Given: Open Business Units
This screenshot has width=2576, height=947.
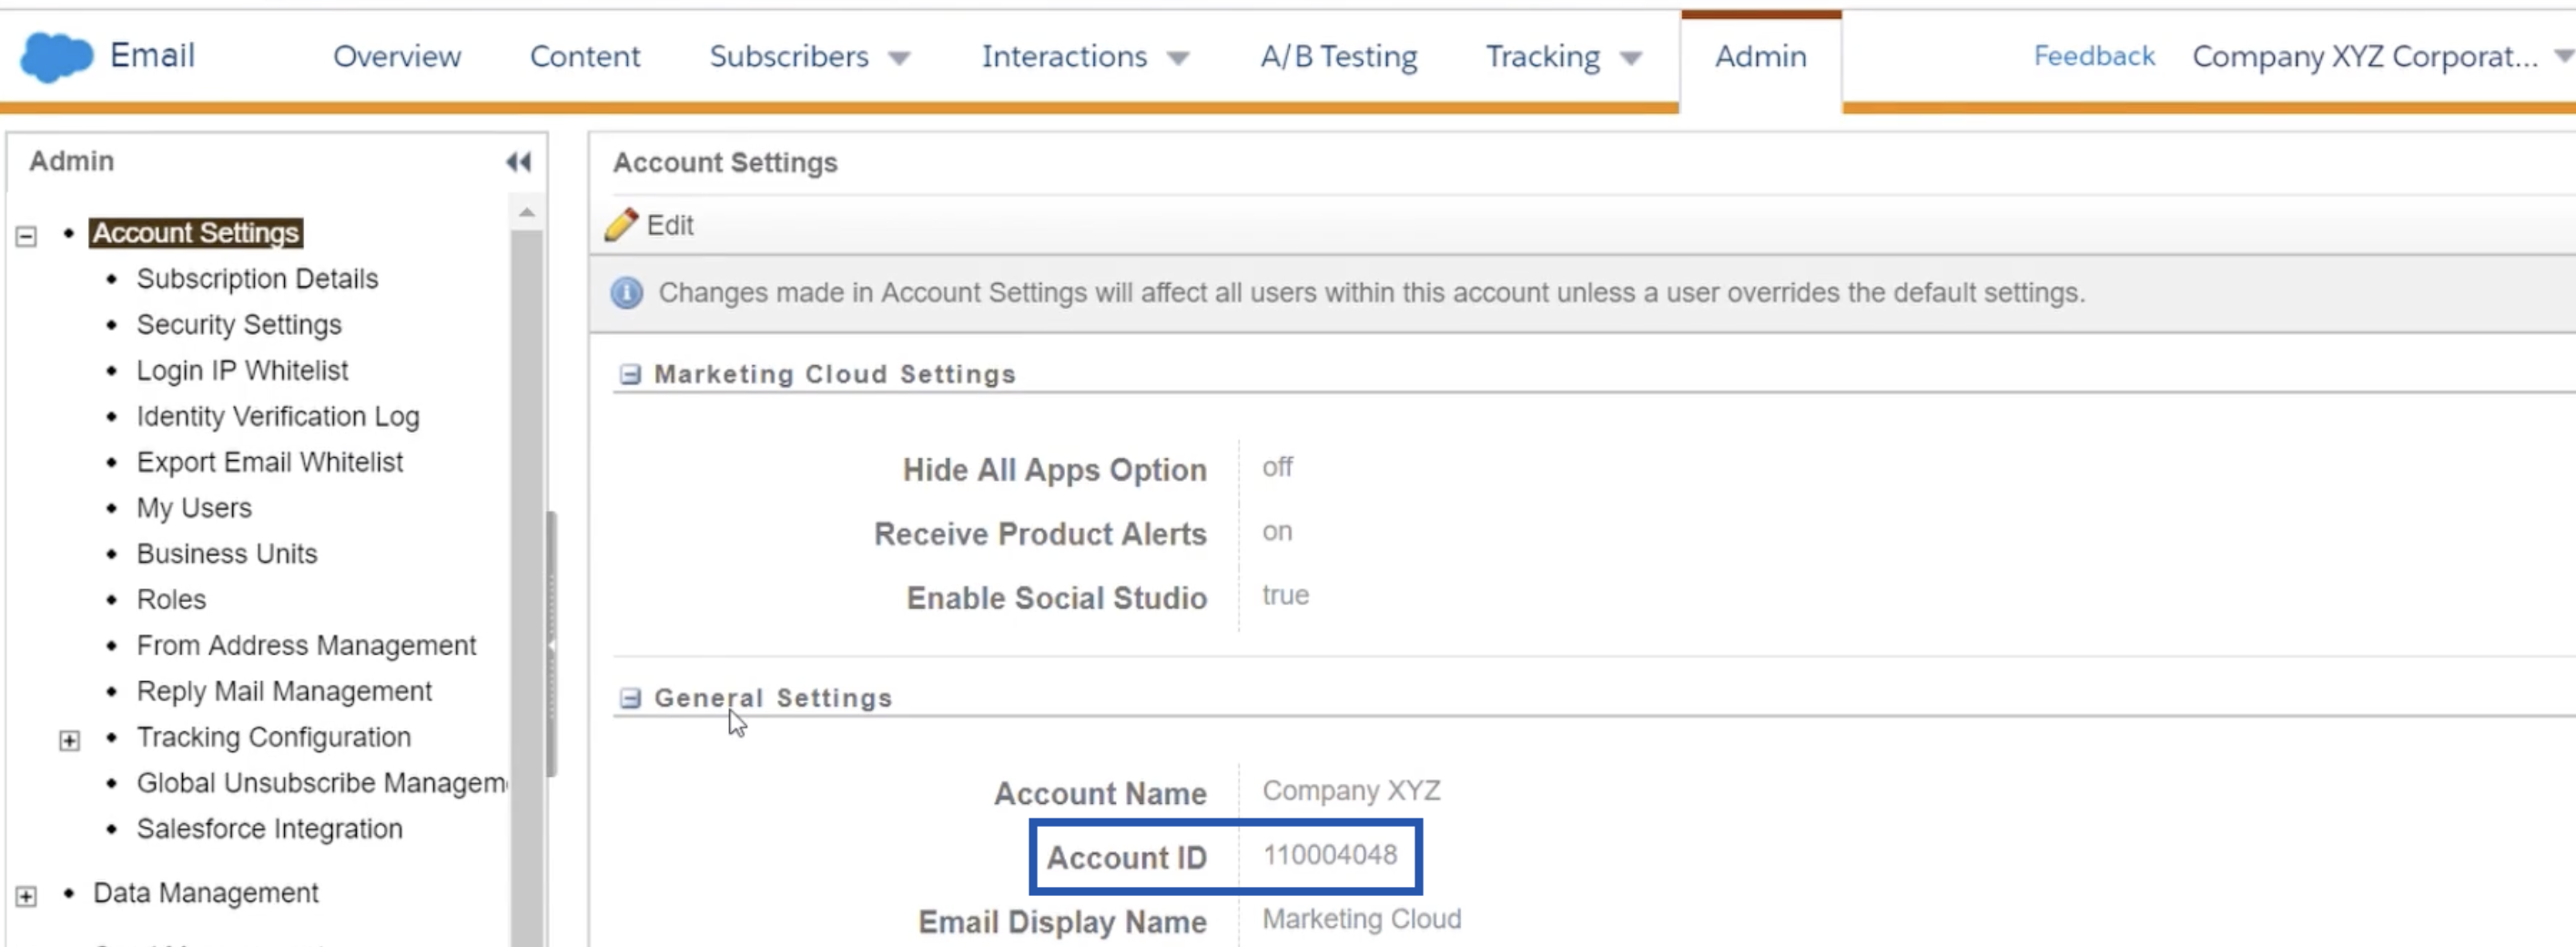Looking at the screenshot, I should click(227, 554).
